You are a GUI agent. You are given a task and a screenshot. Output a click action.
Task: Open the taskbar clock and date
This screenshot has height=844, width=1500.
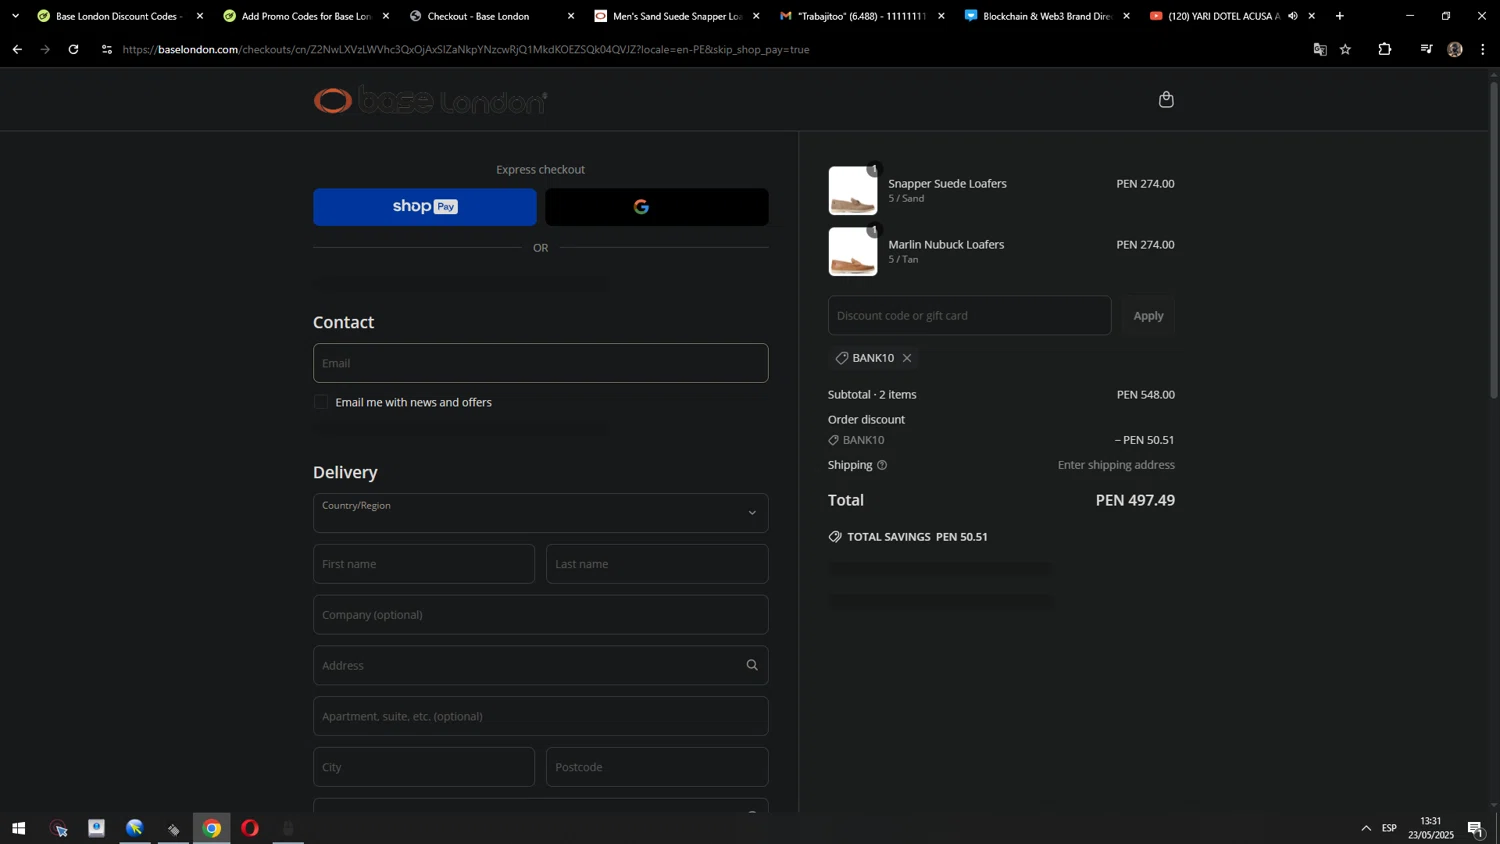click(x=1431, y=828)
